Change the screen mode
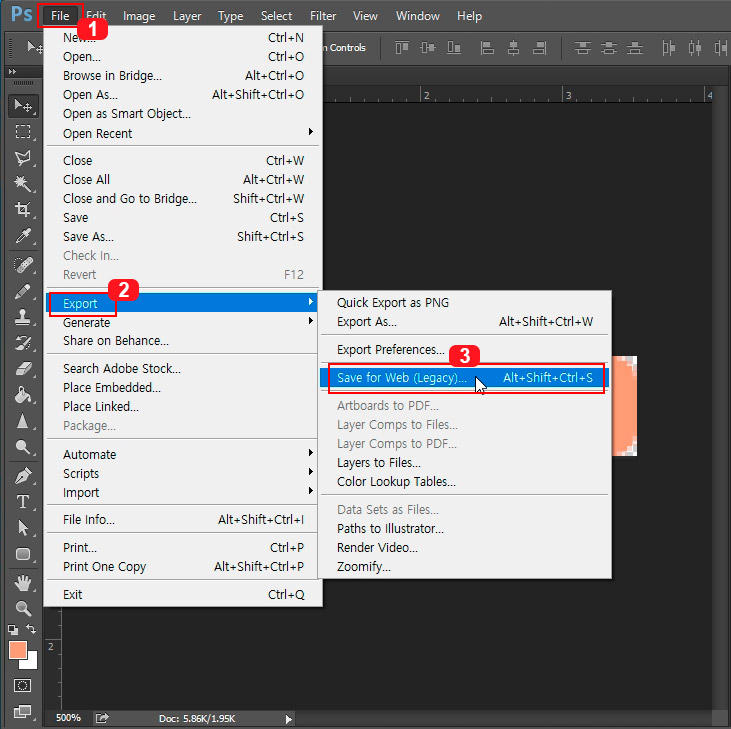This screenshot has height=729, width=731. (x=22, y=712)
